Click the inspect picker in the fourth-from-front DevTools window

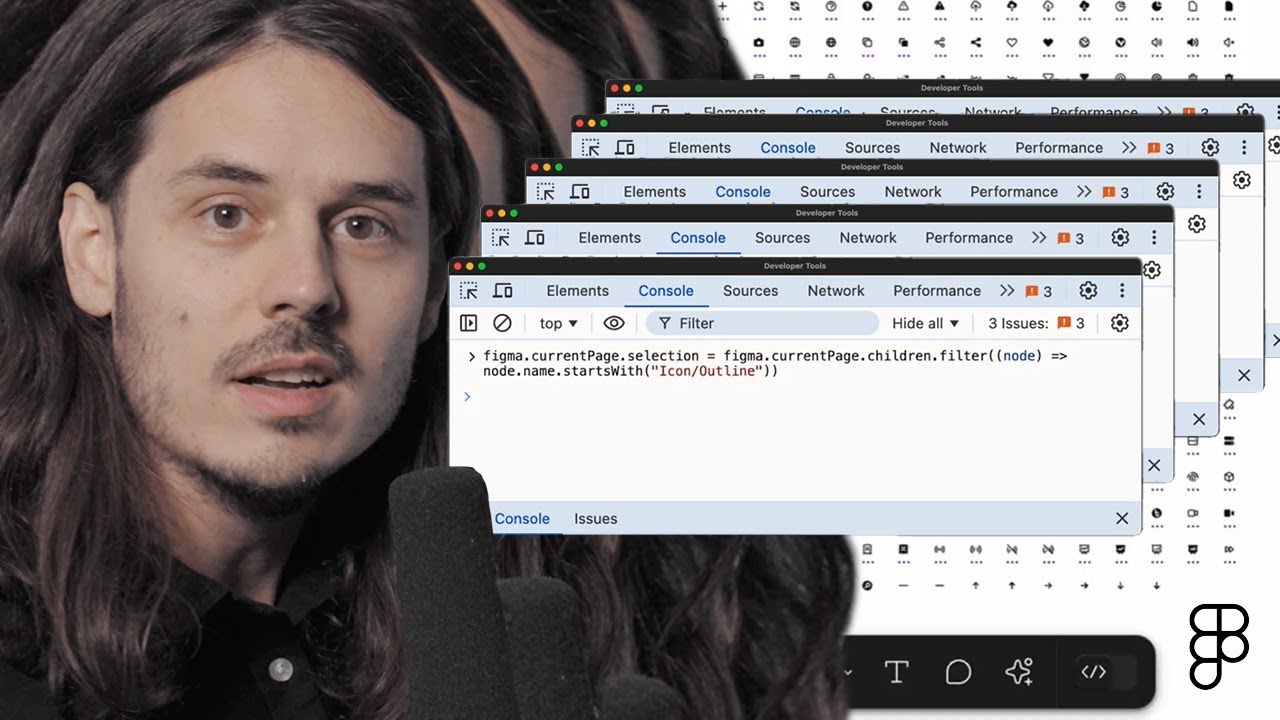tap(590, 148)
